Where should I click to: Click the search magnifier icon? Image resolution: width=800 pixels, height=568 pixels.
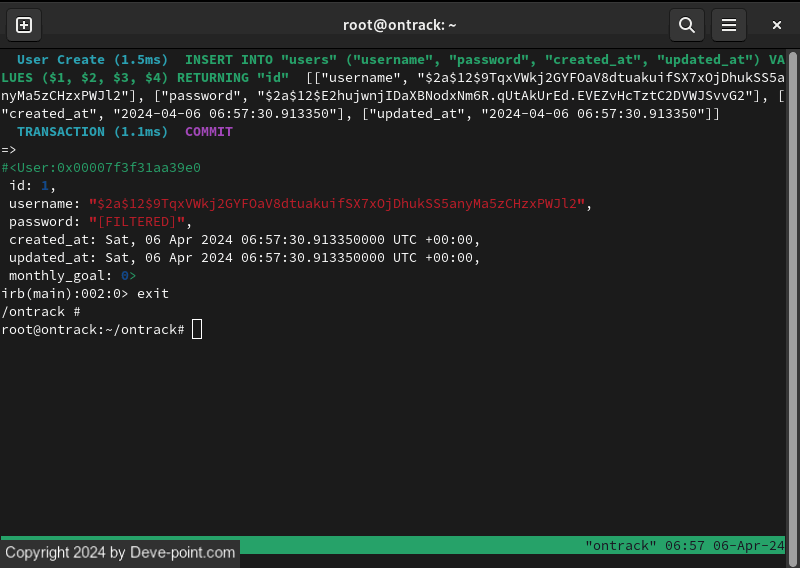pyautogui.click(x=686, y=25)
